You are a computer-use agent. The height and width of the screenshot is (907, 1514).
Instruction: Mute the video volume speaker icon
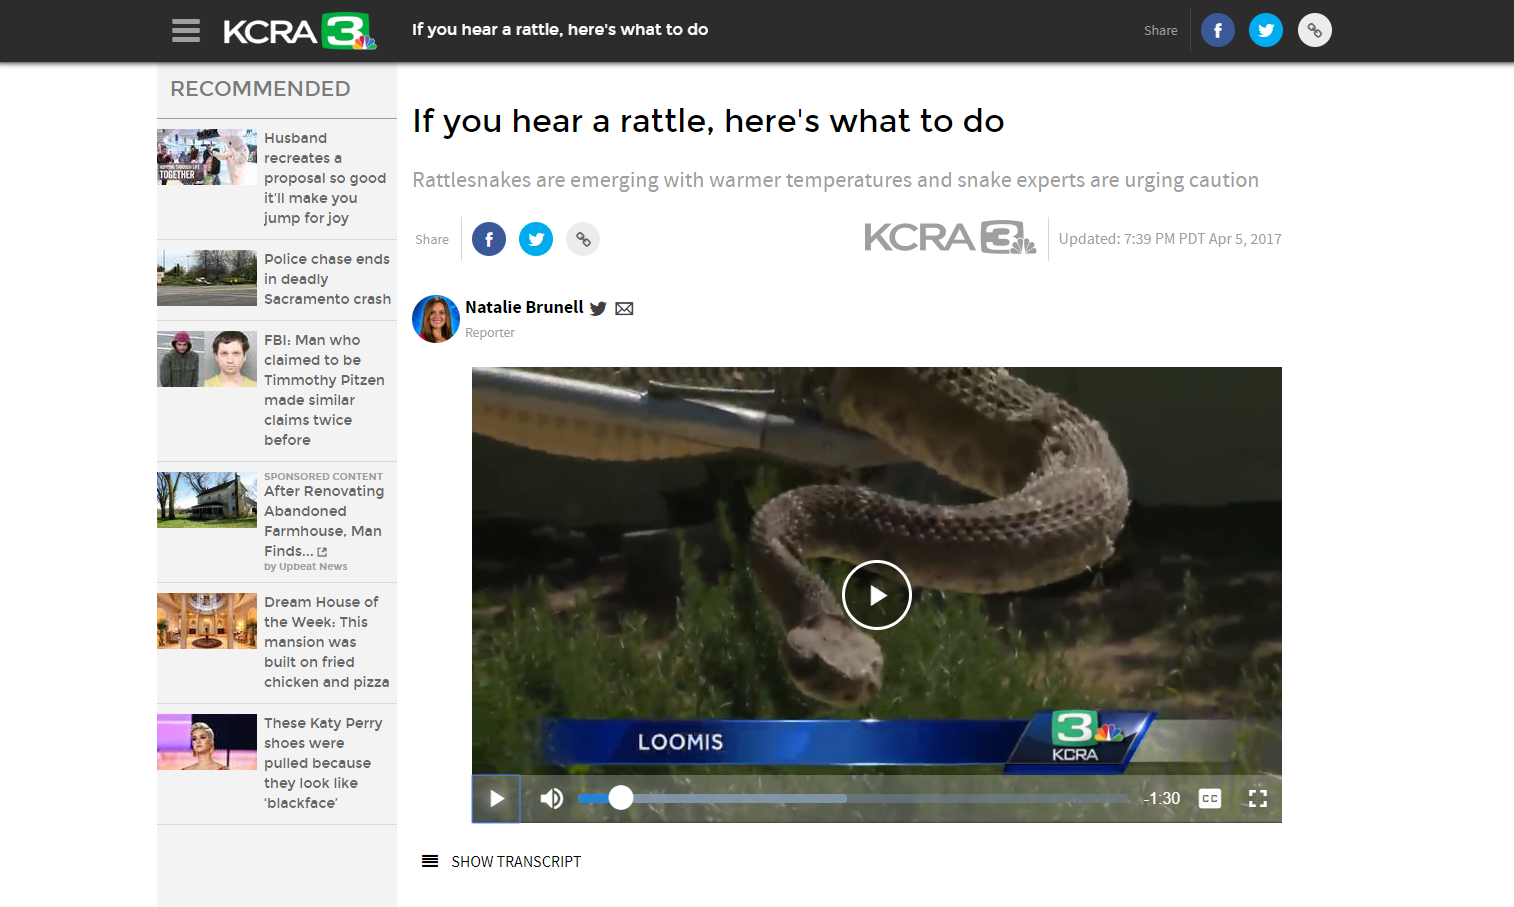pos(552,798)
